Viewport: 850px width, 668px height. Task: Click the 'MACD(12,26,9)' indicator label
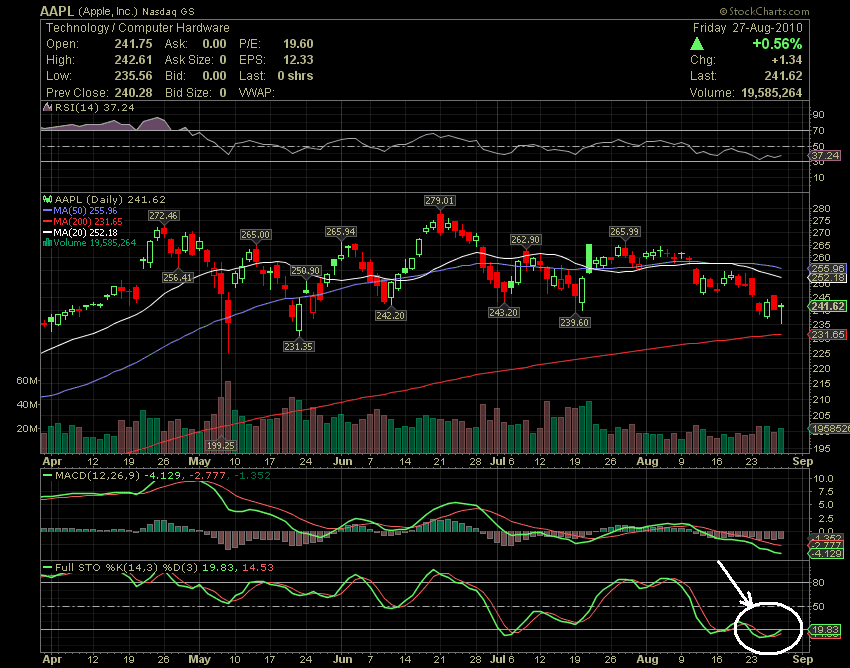click(x=98, y=476)
